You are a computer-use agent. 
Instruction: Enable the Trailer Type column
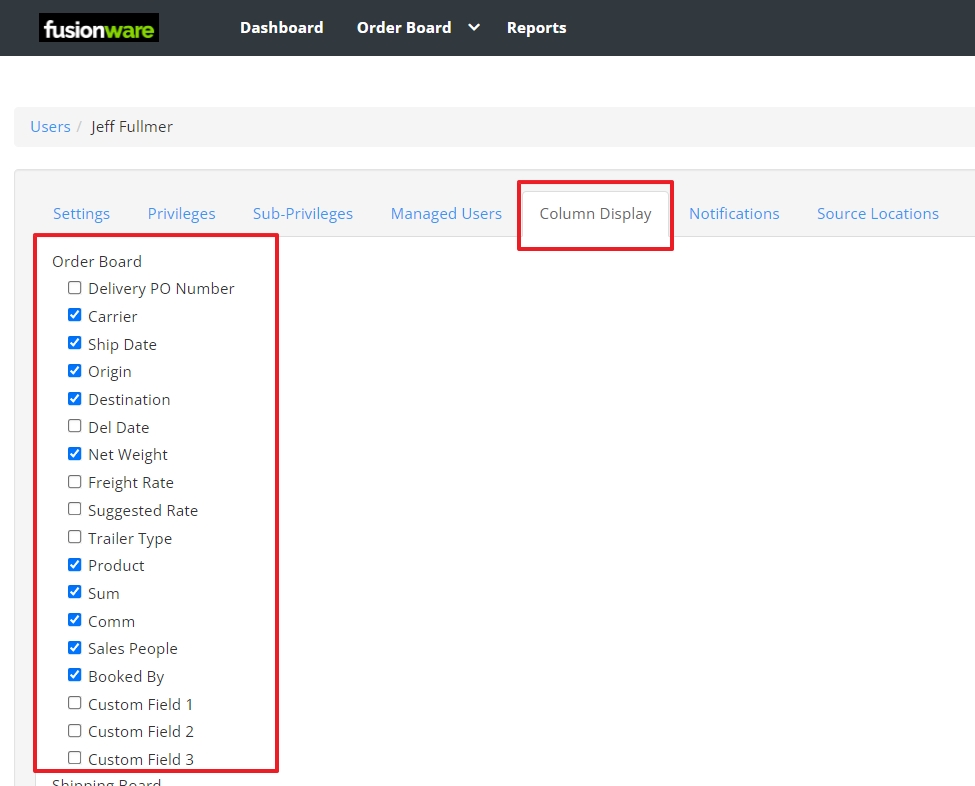[74, 536]
